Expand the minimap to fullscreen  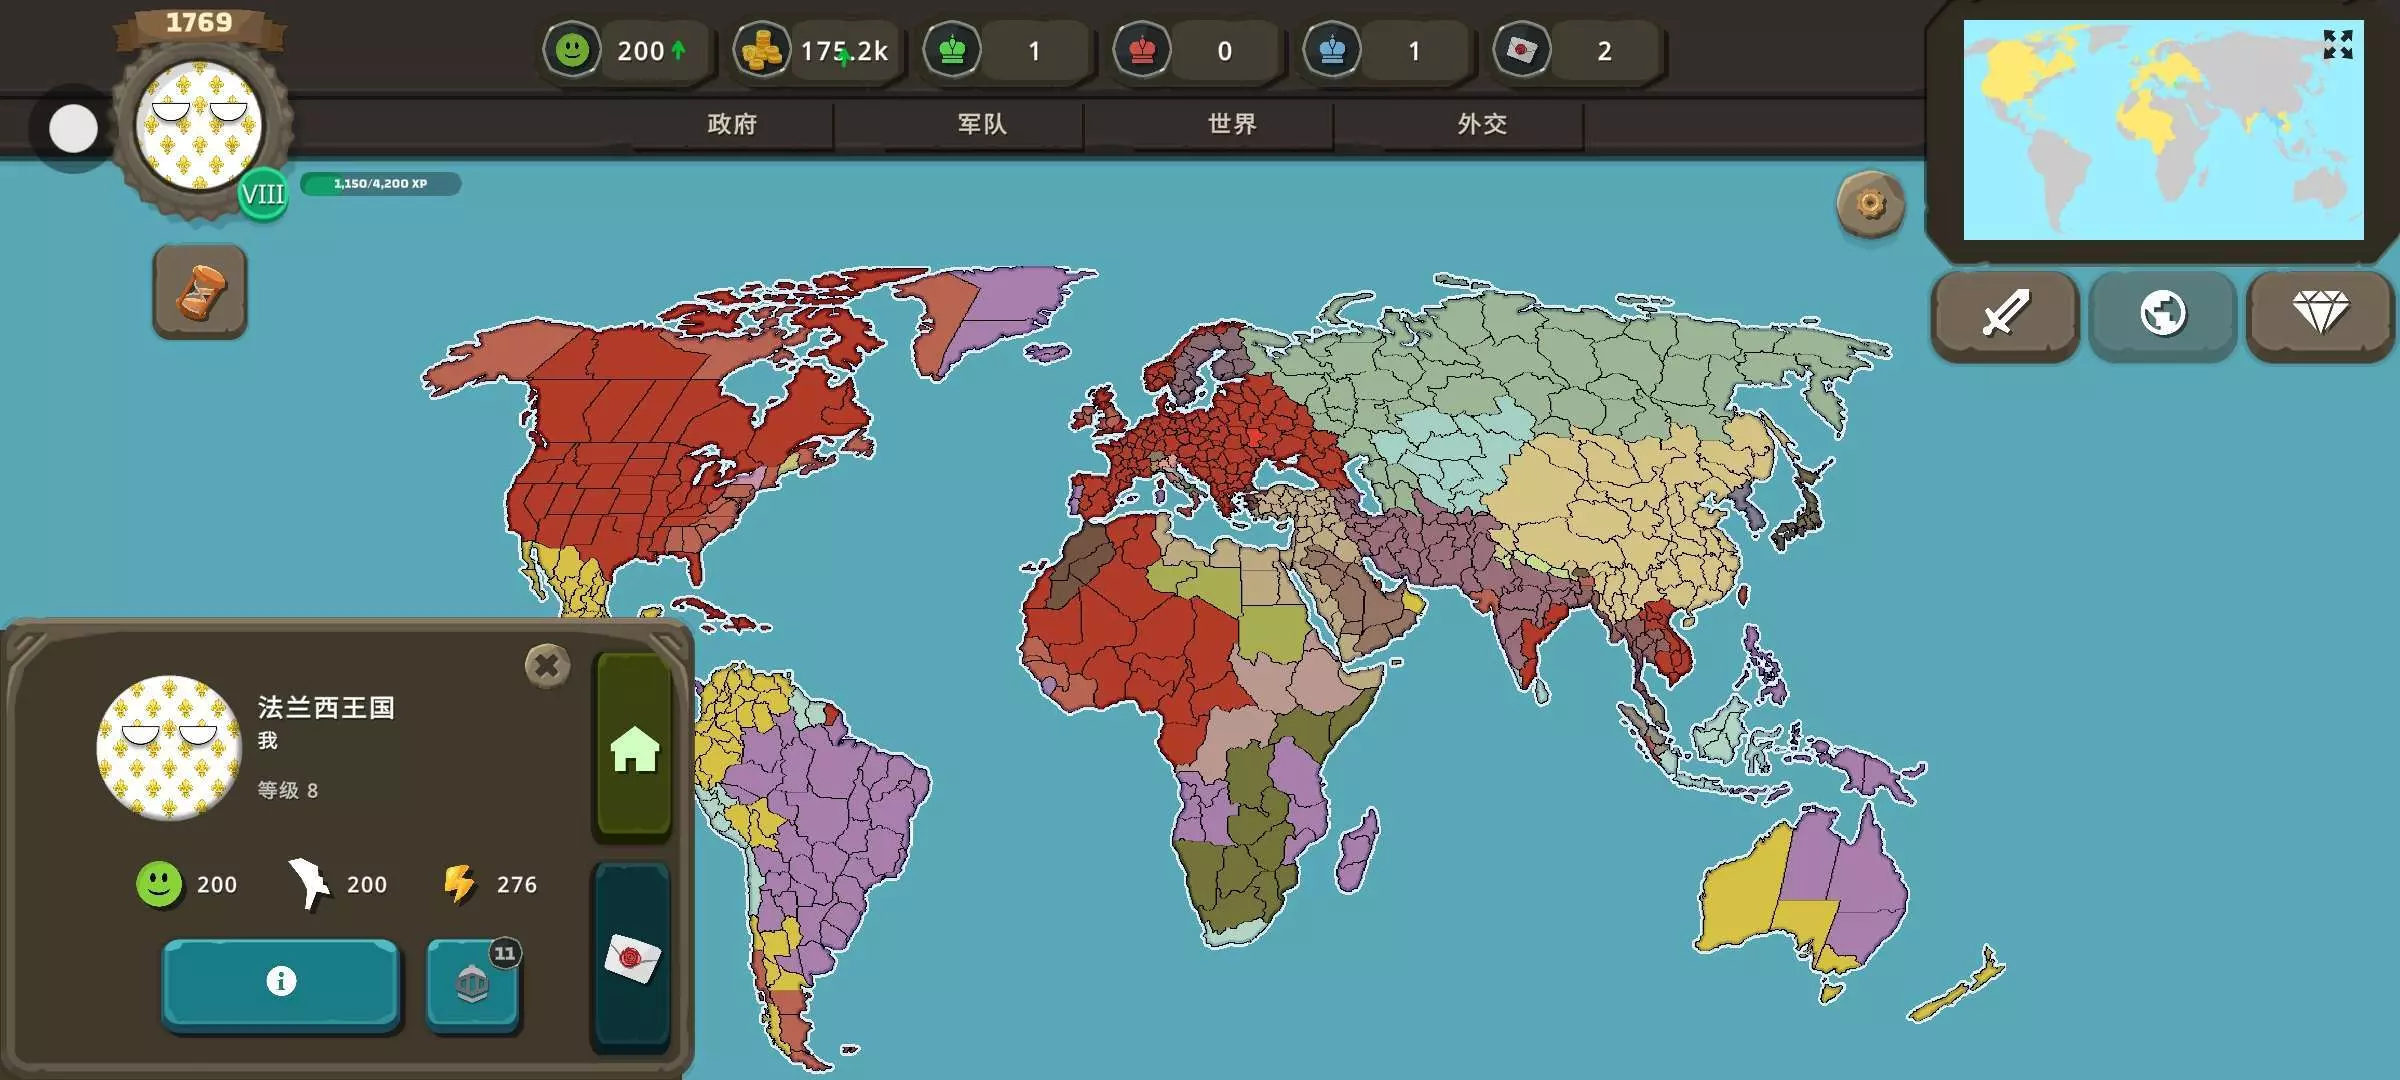(x=2337, y=44)
